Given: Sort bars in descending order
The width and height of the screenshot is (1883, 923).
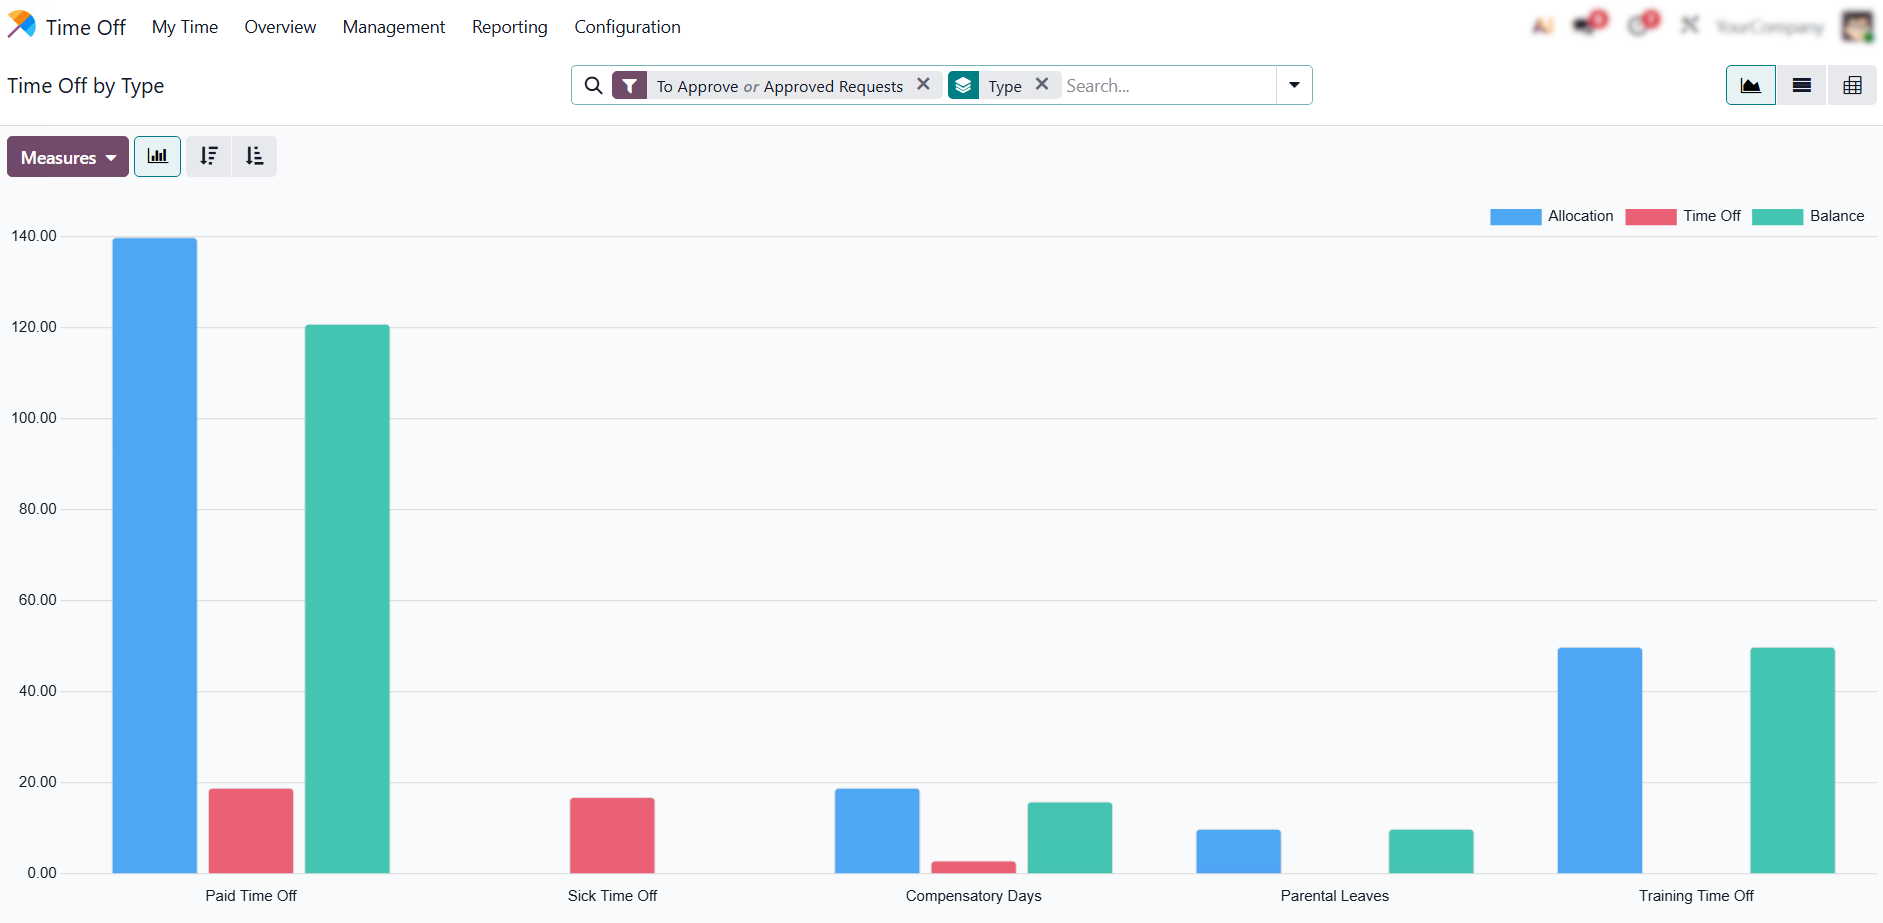Looking at the screenshot, I should pyautogui.click(x=209, y=157).
